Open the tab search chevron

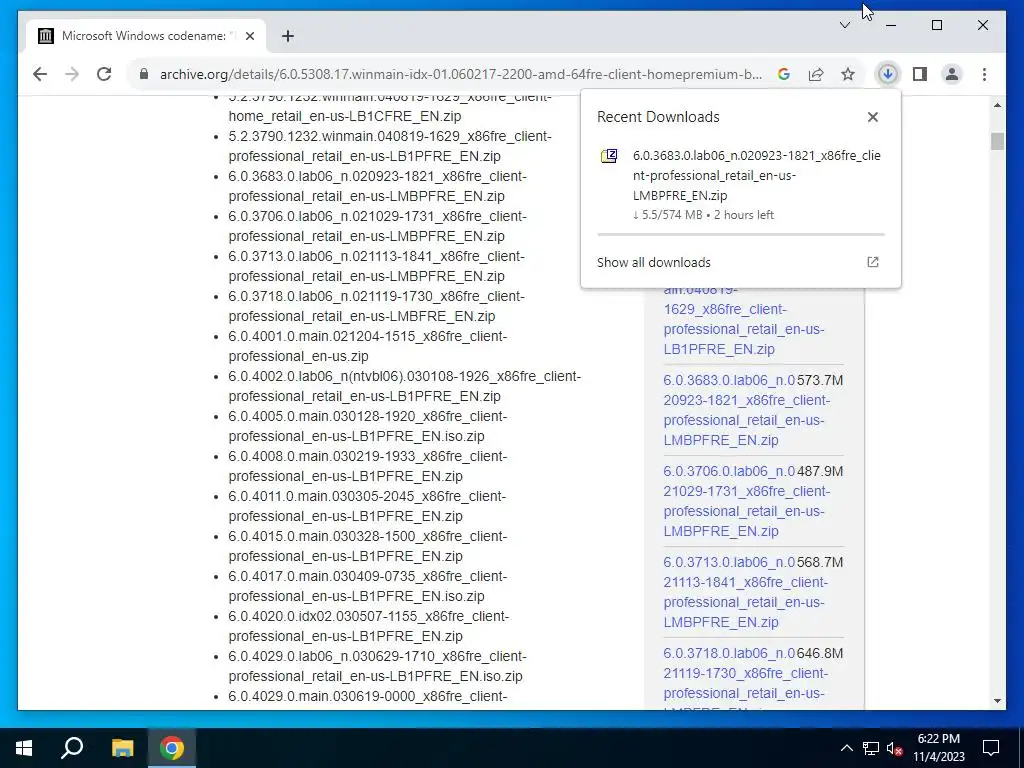click(x=844, y=25)
